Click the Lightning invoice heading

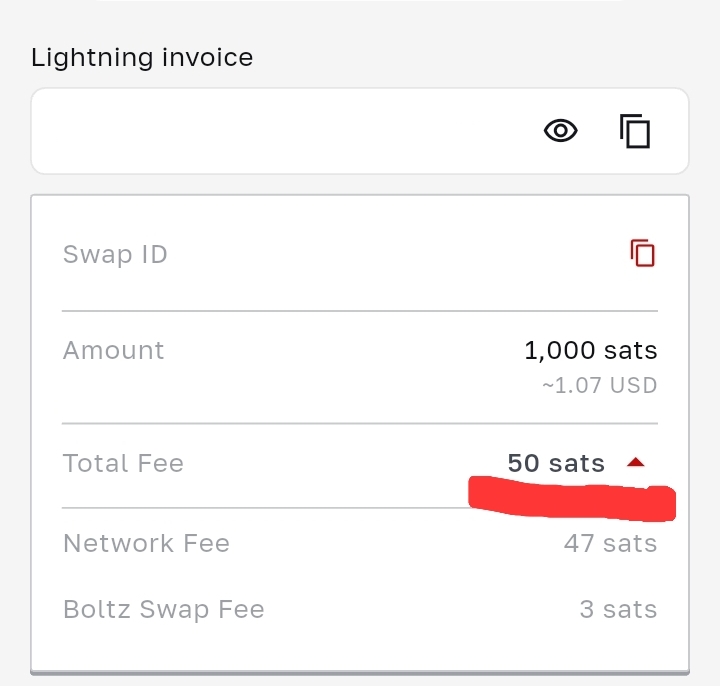(x=142, y=57)
